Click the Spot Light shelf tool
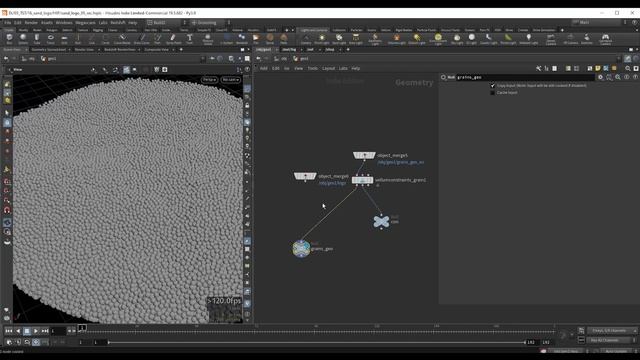This screenshot has height=360, width=640. 339,39
